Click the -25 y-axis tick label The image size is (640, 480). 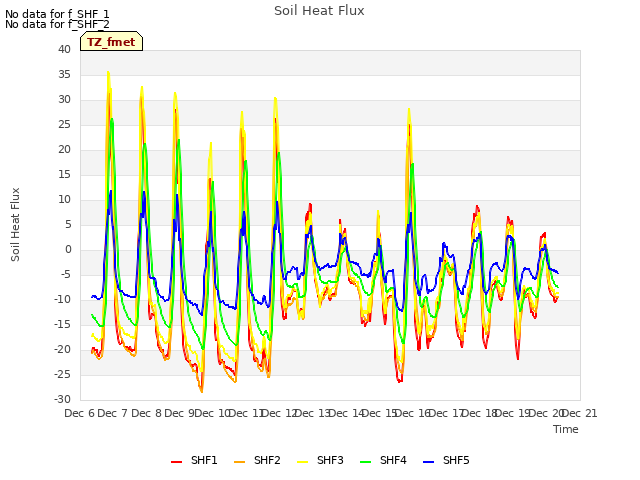63,374
